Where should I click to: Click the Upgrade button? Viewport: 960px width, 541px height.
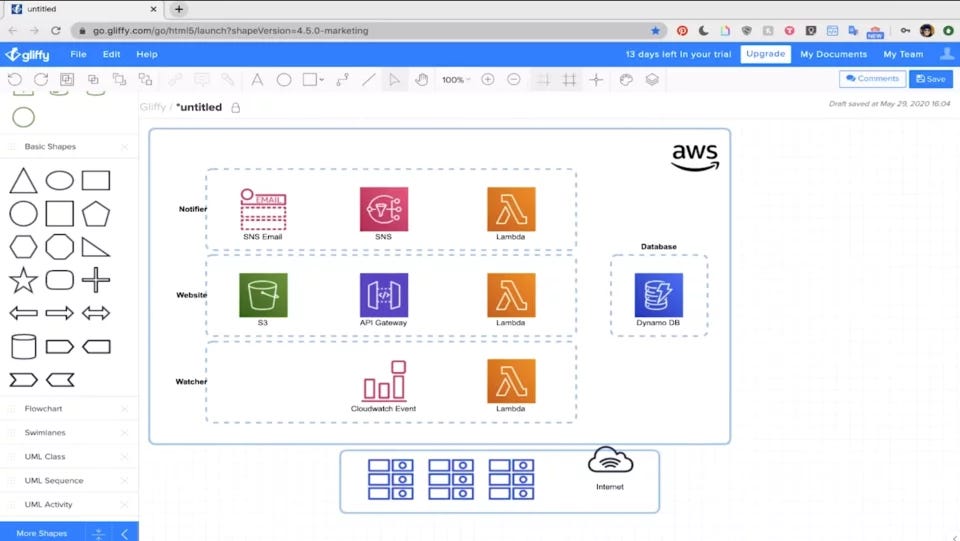(x=765, y=54)
